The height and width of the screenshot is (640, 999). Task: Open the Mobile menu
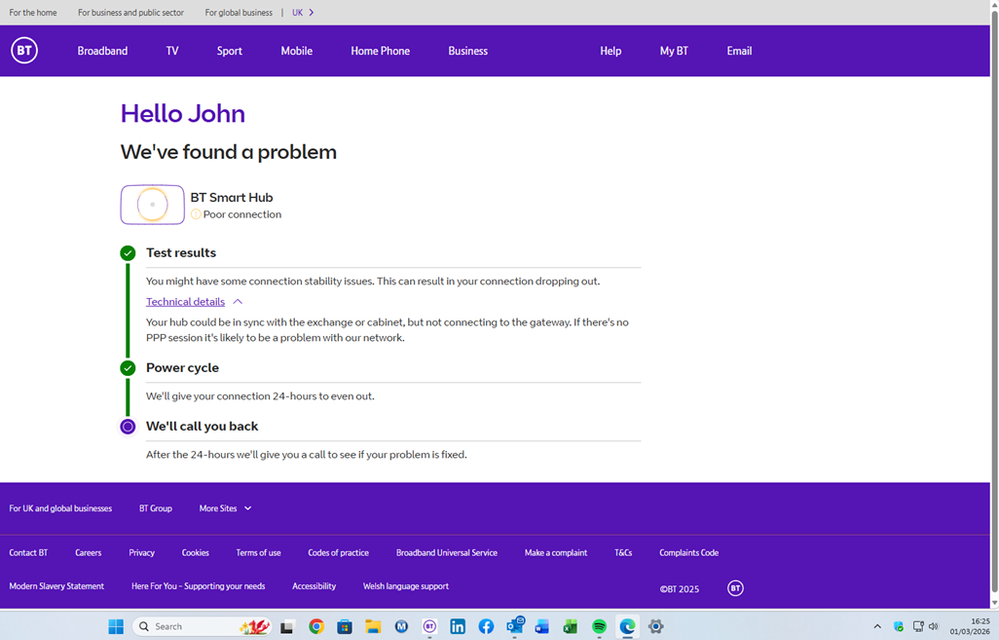coord(297,51)
